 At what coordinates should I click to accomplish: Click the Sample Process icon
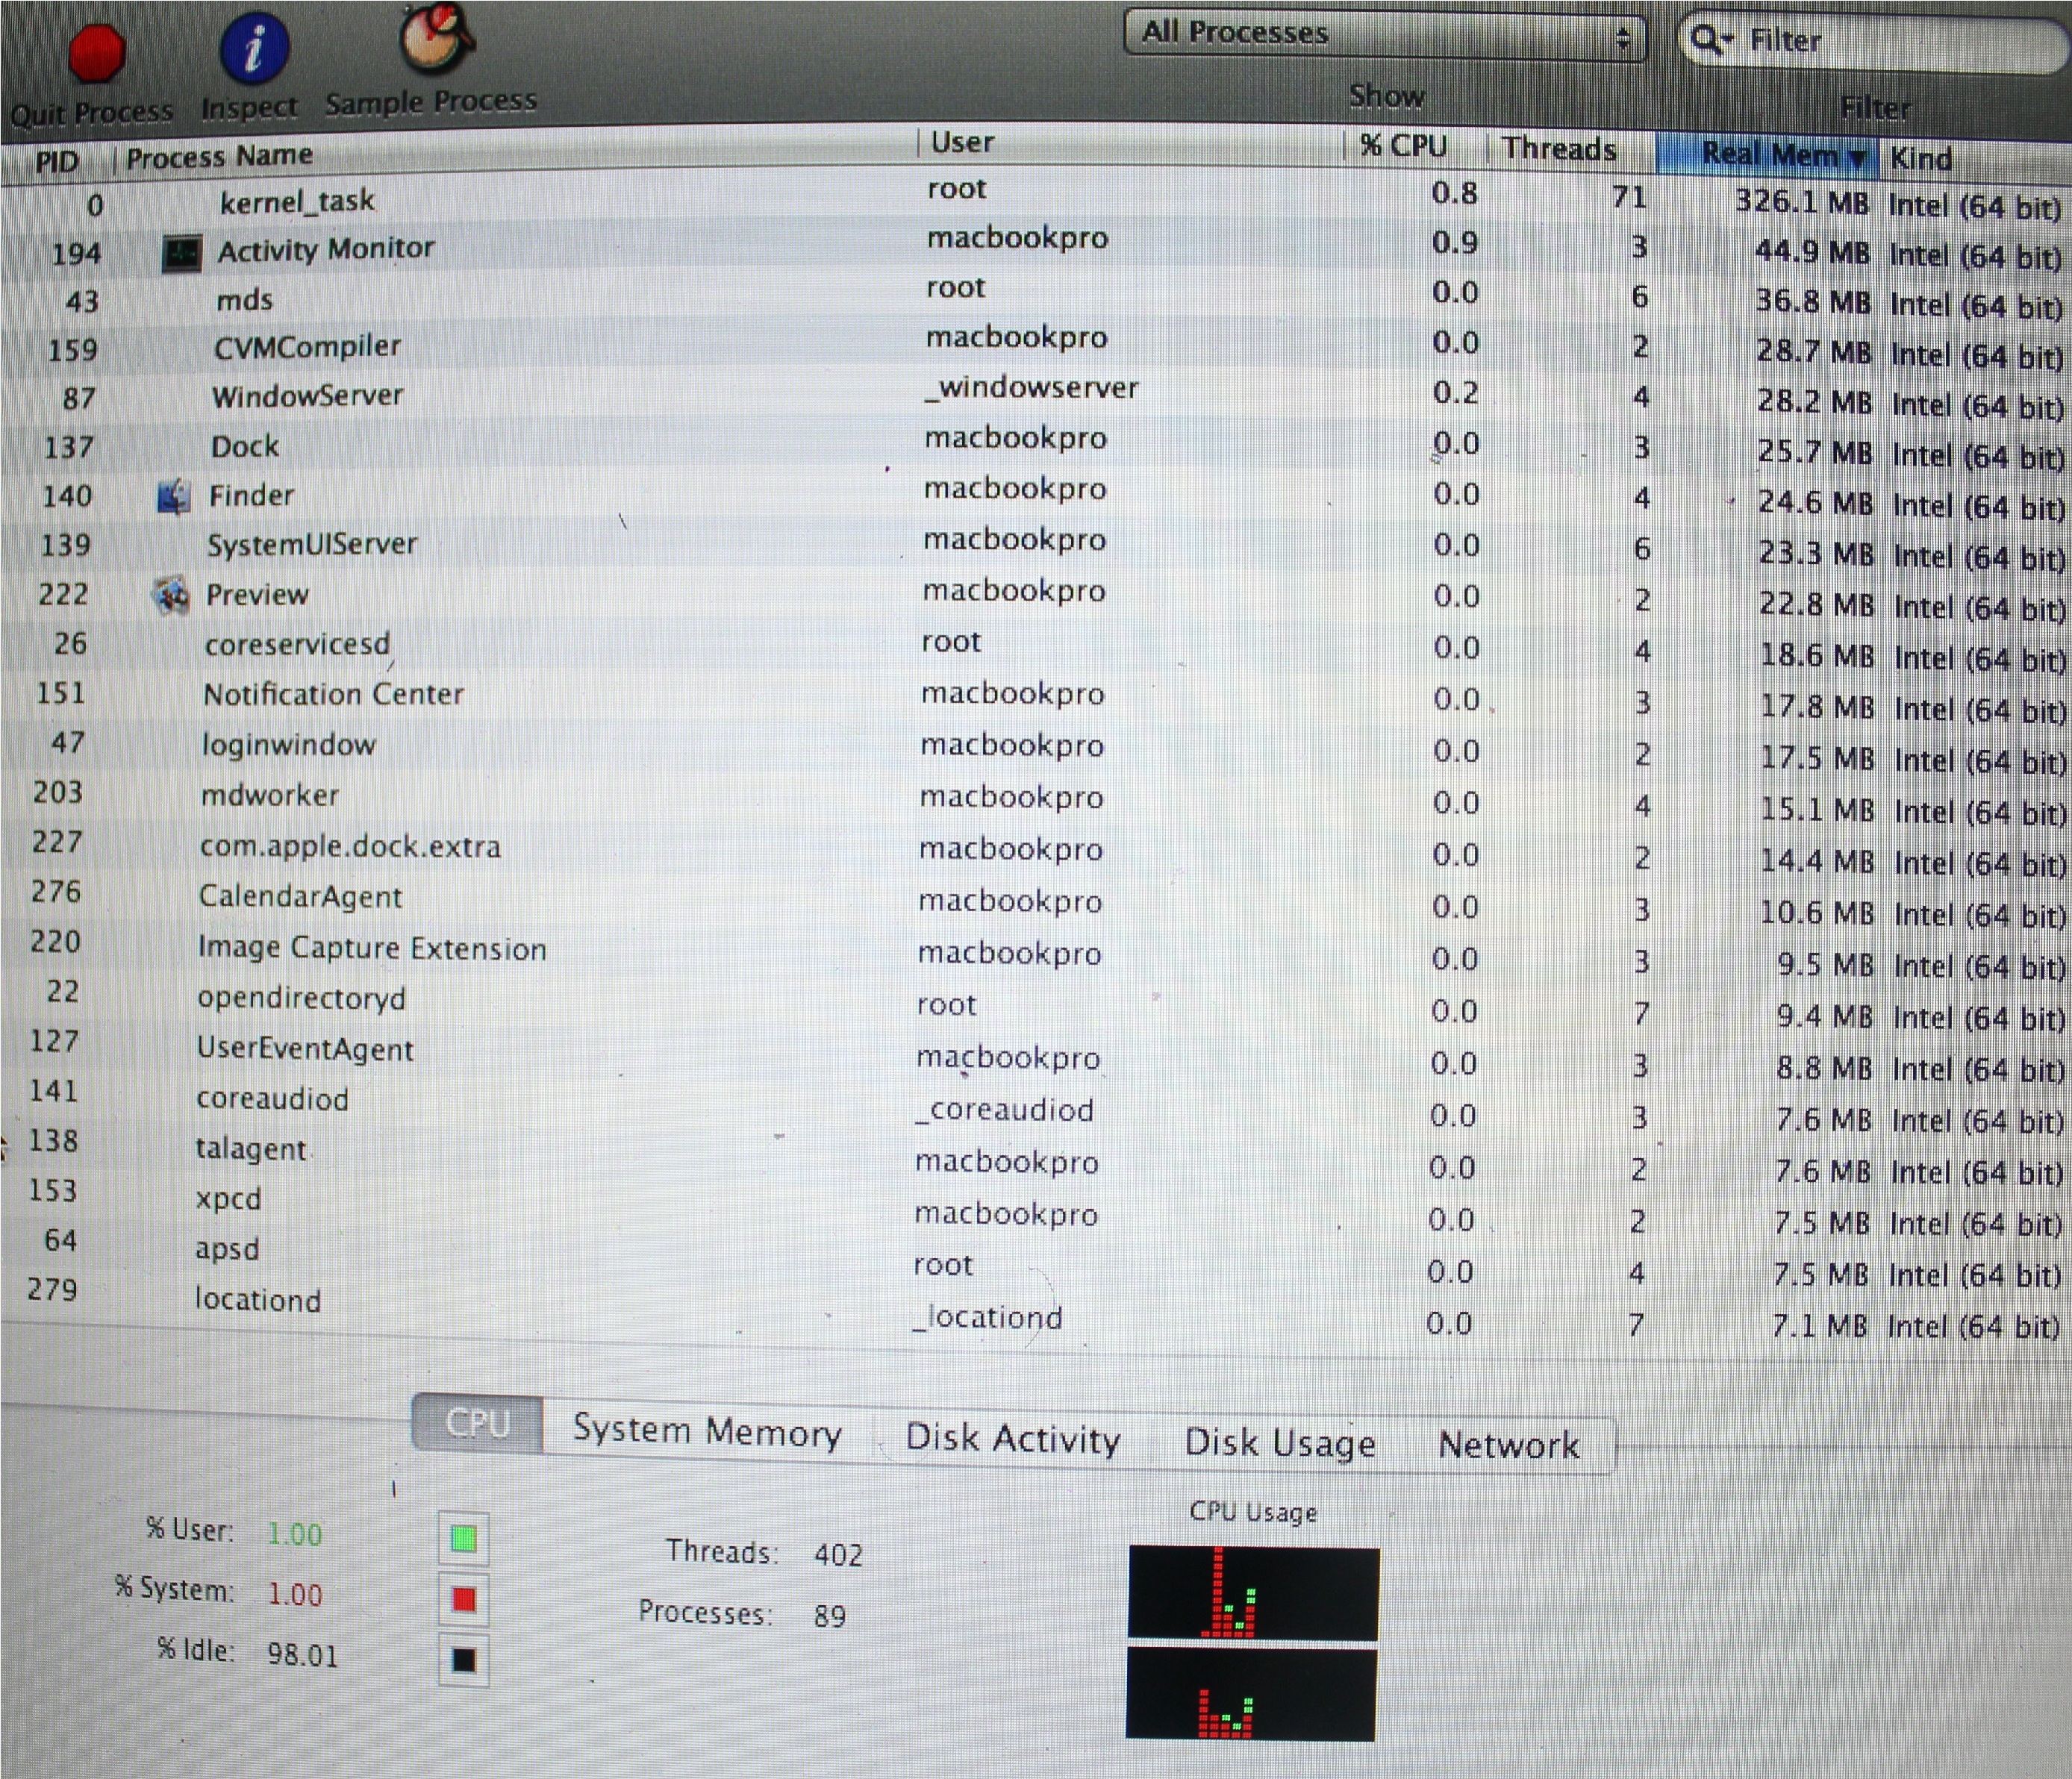(436, 40)
